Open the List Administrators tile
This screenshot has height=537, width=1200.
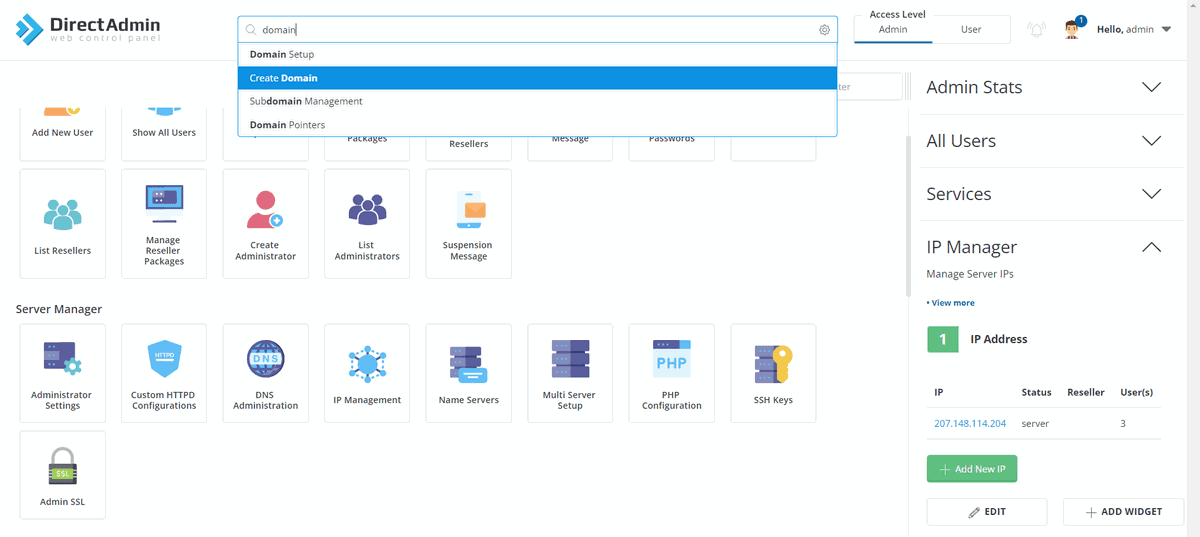point(367,224)
